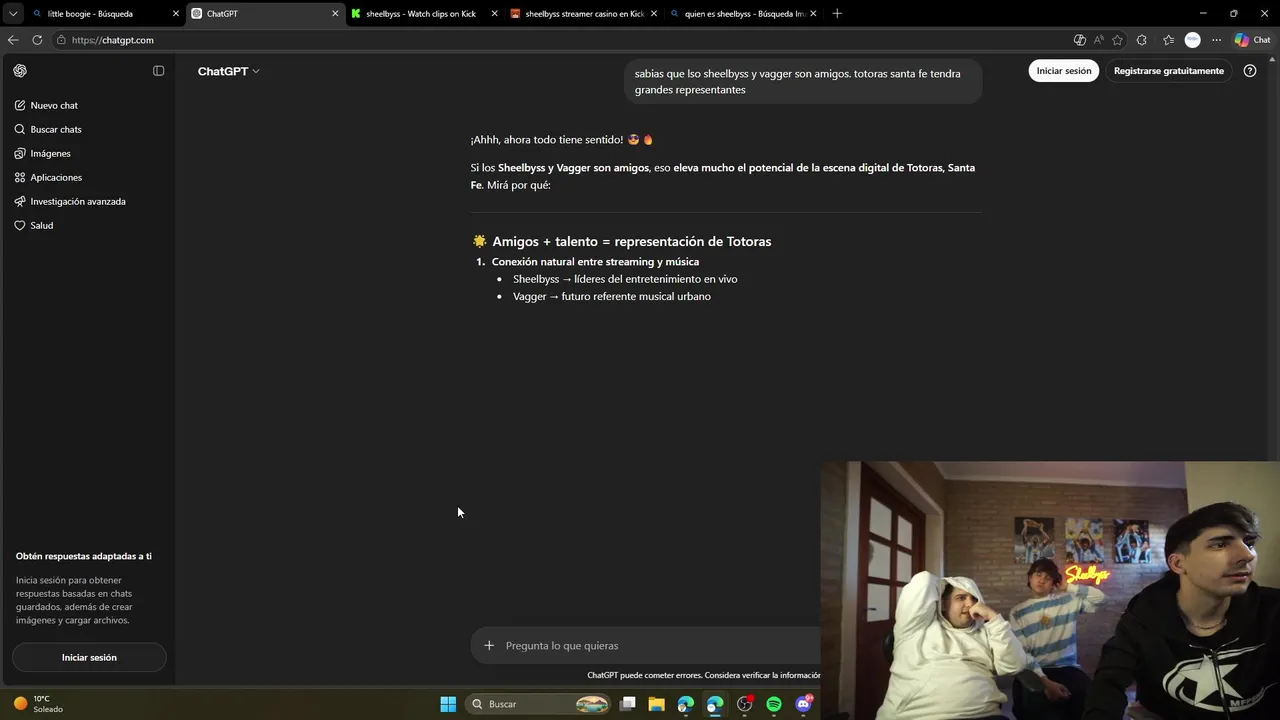Screen dimensions: 1280x720
Task: Click bullet Vagger → futuro referente musical urbano
Action: pos(612,296)
